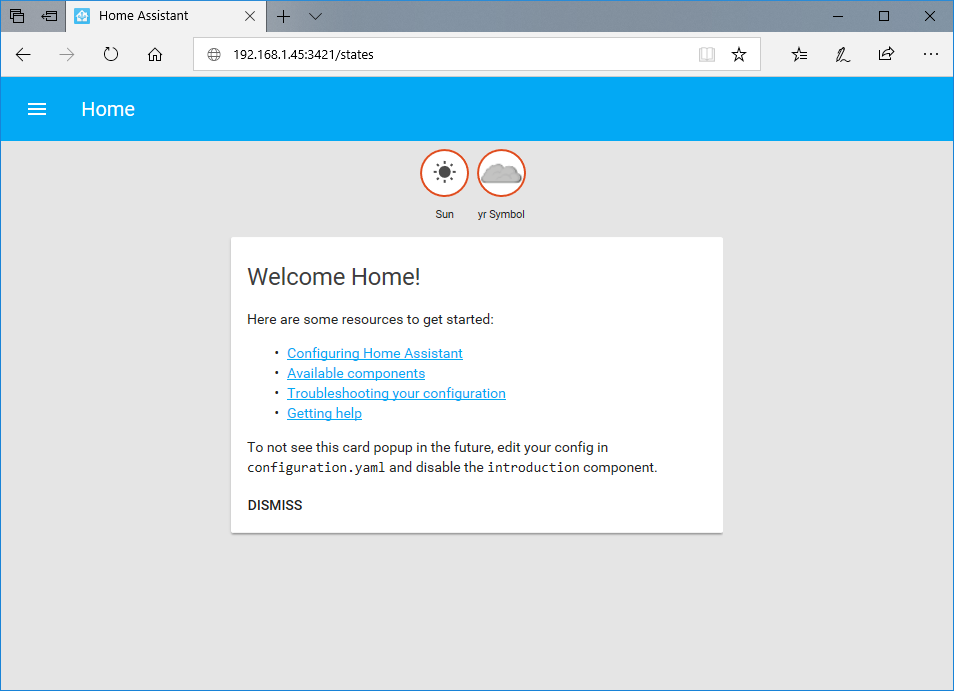
Task: Dismiss the Welcome Home card
Action: pos(275,505)
